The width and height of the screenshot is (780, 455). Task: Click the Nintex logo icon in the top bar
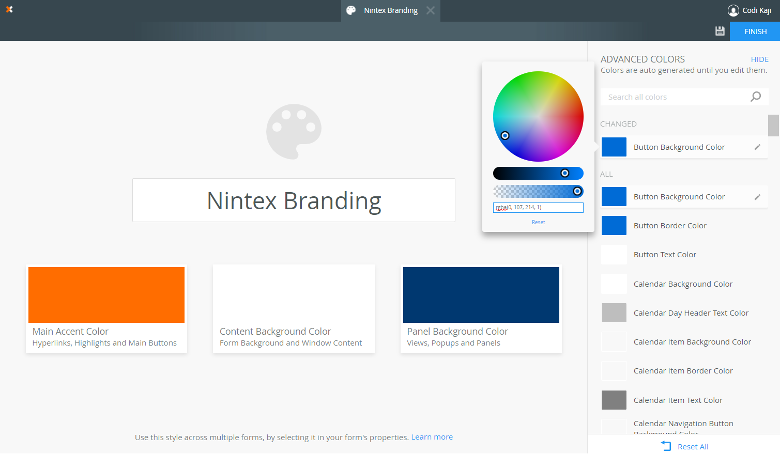point(9,9)
